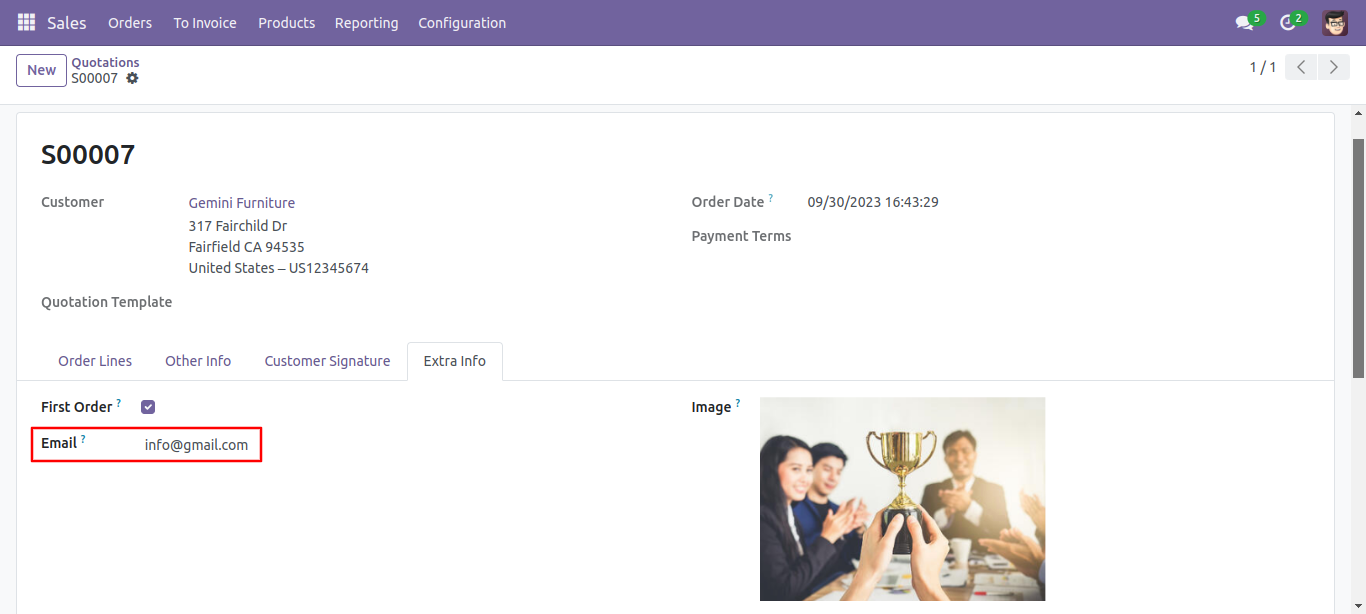Click the Customer field label
This screenshot has height=614, width=1366.
[72, 202]
